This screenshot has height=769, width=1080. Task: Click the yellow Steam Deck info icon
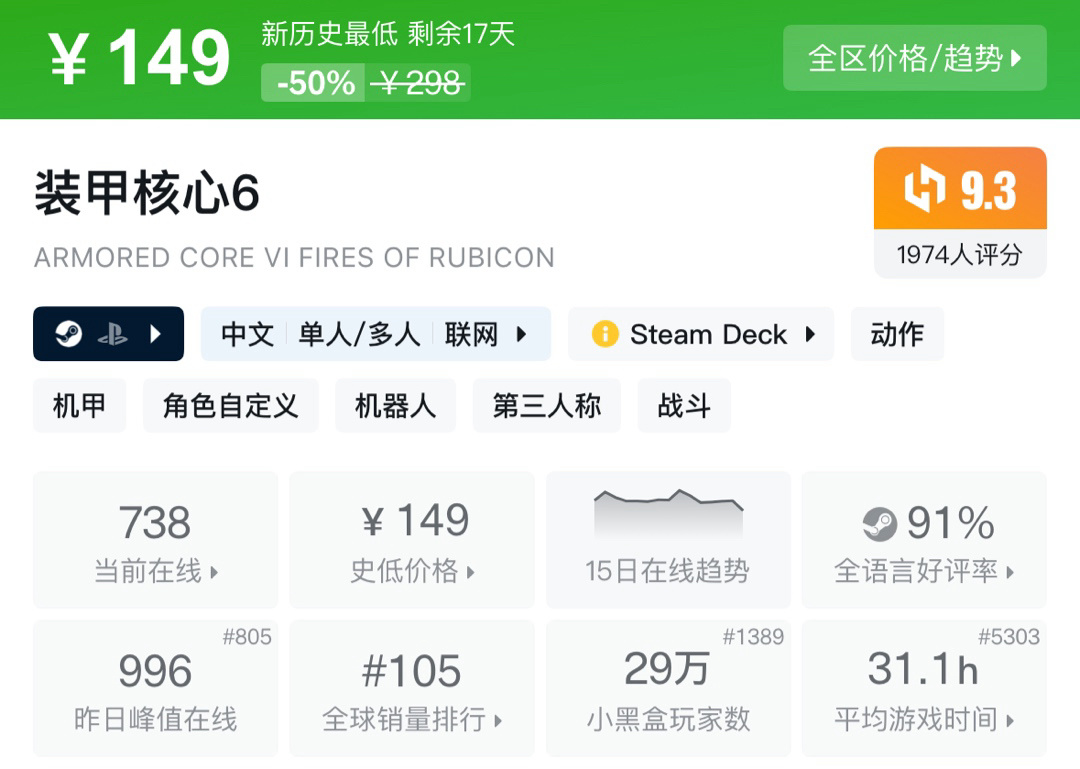pyautogui.click(x=605, y=334)
